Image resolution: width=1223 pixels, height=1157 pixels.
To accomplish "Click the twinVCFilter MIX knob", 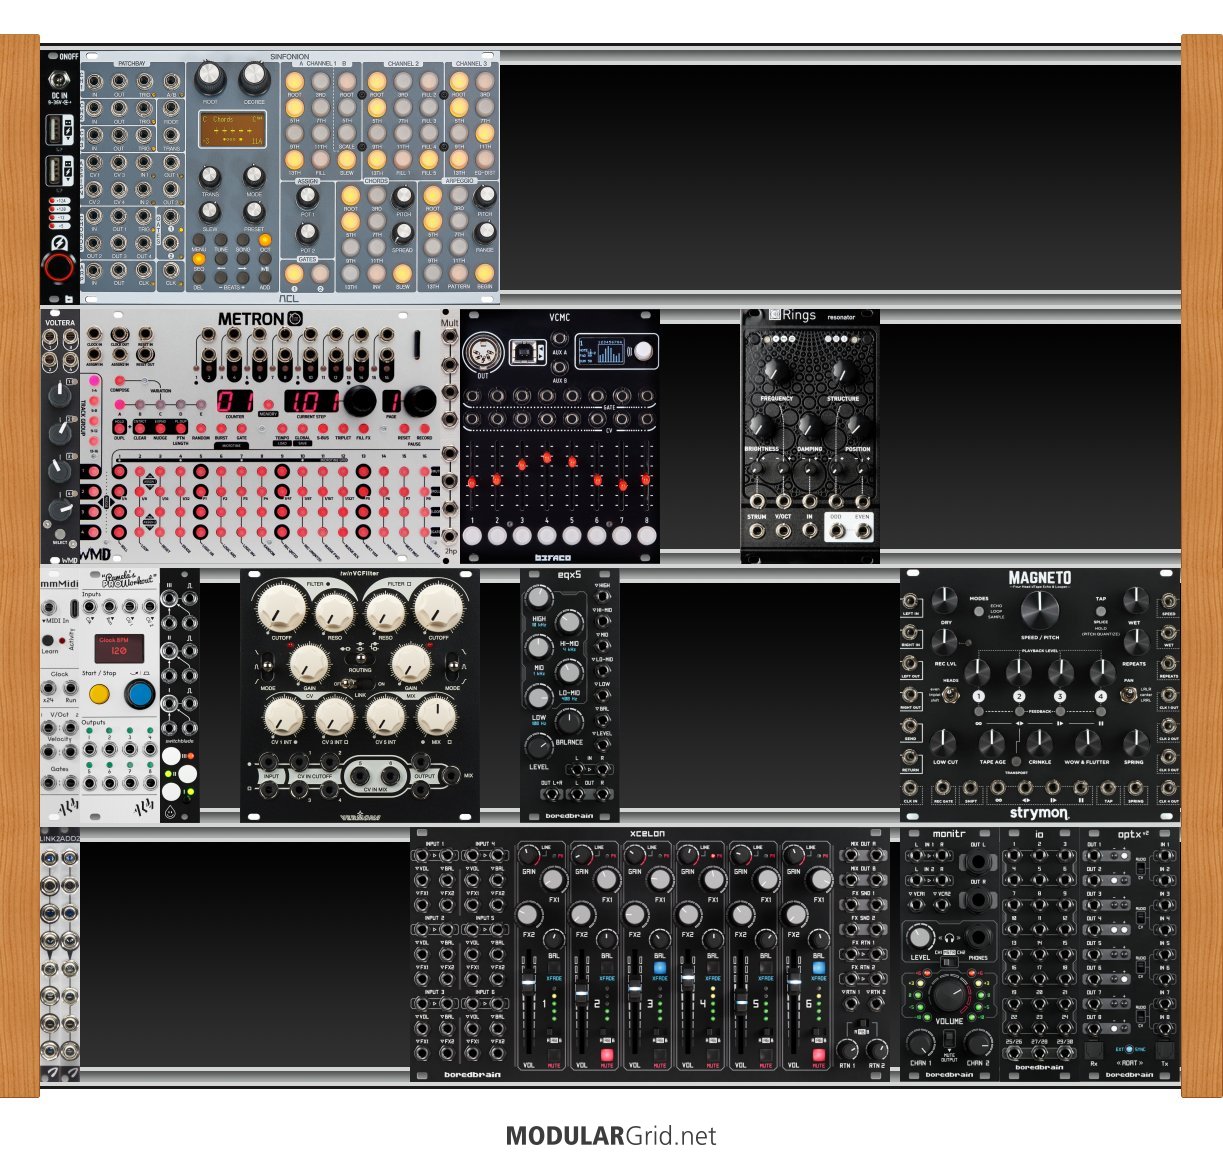I will coord(436,716).
